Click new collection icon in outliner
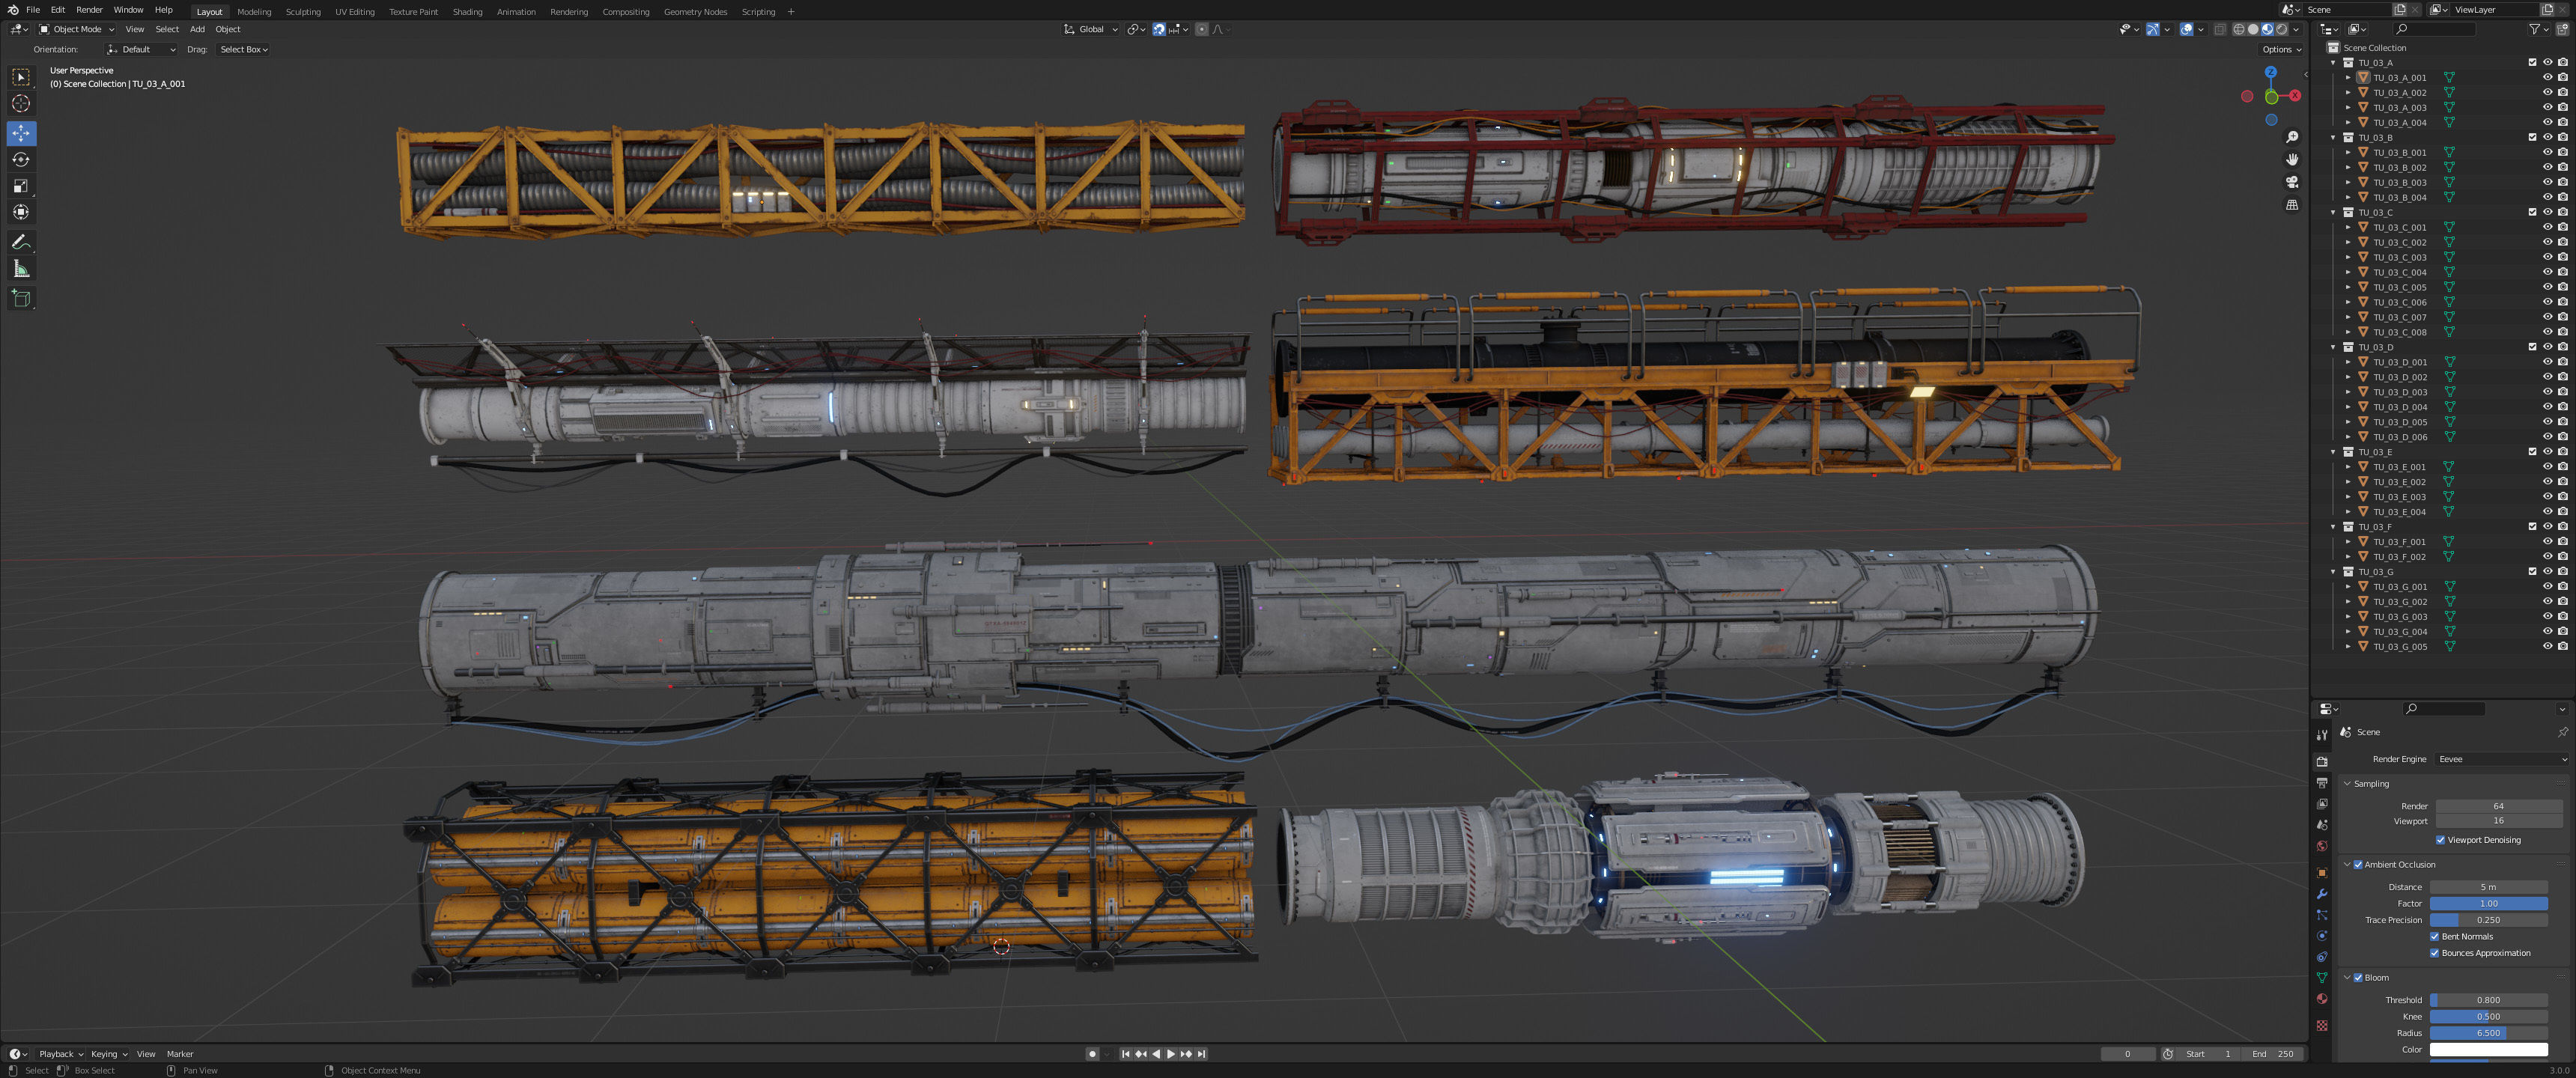The width and height of the screenshot is (2576, 1078). pyautogui.click(x=2561, y=29)
